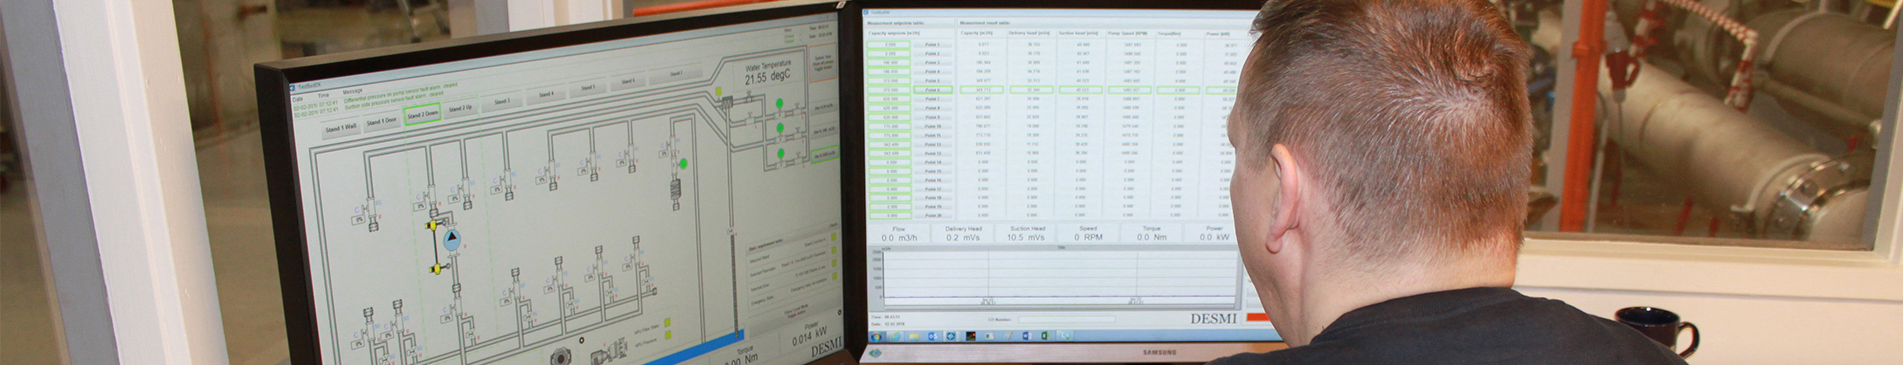Focus the CO Number input field
Screen dimensions: 1903x365
[x=1067, y=320]
